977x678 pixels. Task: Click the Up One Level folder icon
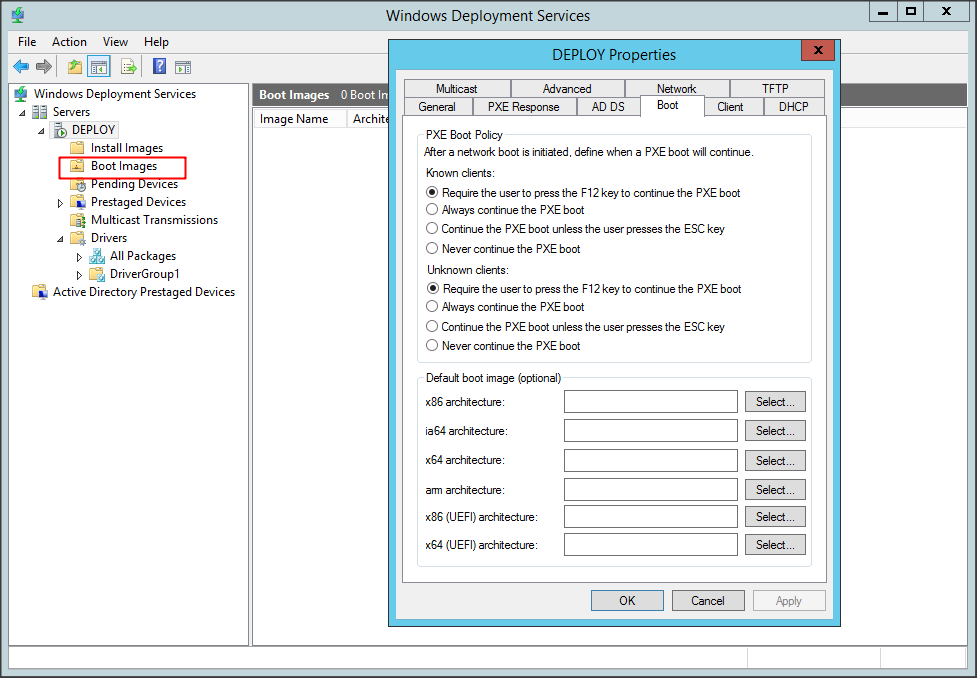pyautogui.click(x=75, y=67)
